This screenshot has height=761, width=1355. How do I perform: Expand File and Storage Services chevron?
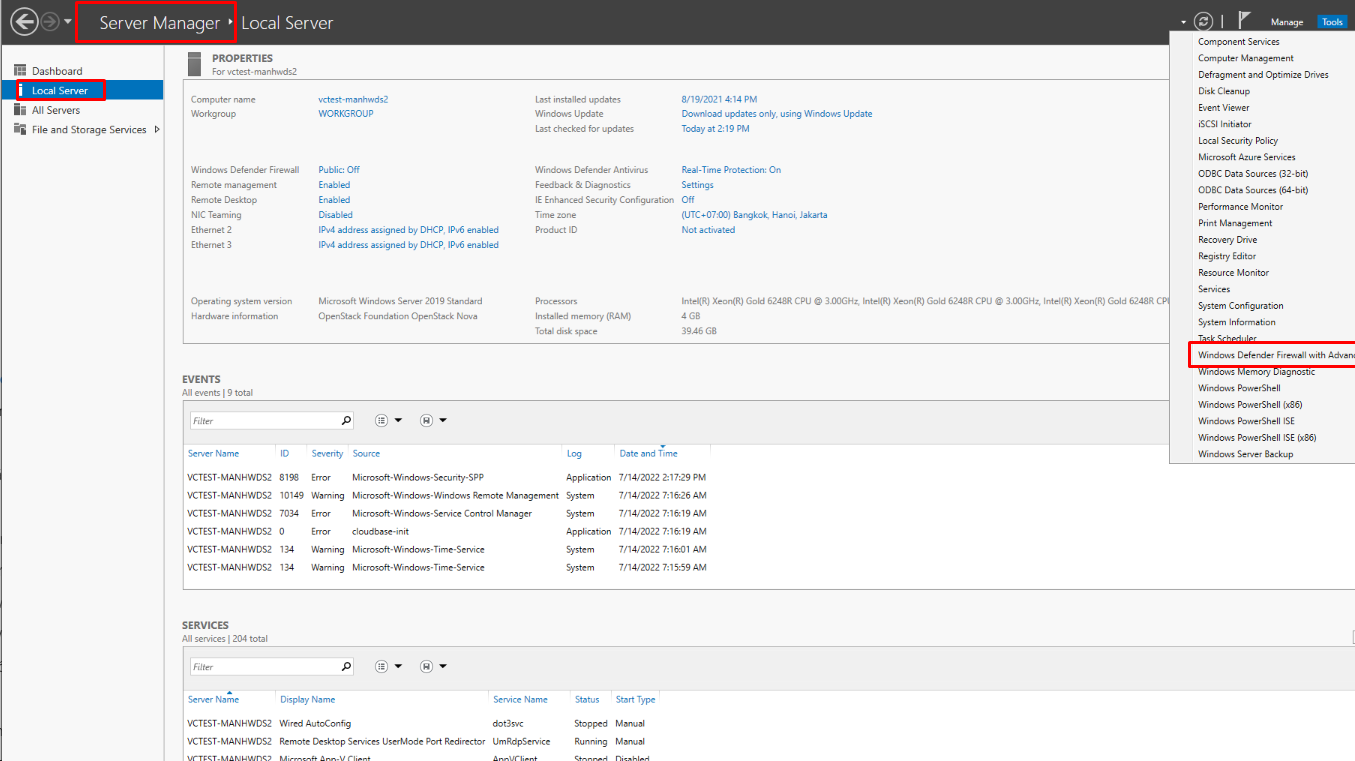[157, 129]
